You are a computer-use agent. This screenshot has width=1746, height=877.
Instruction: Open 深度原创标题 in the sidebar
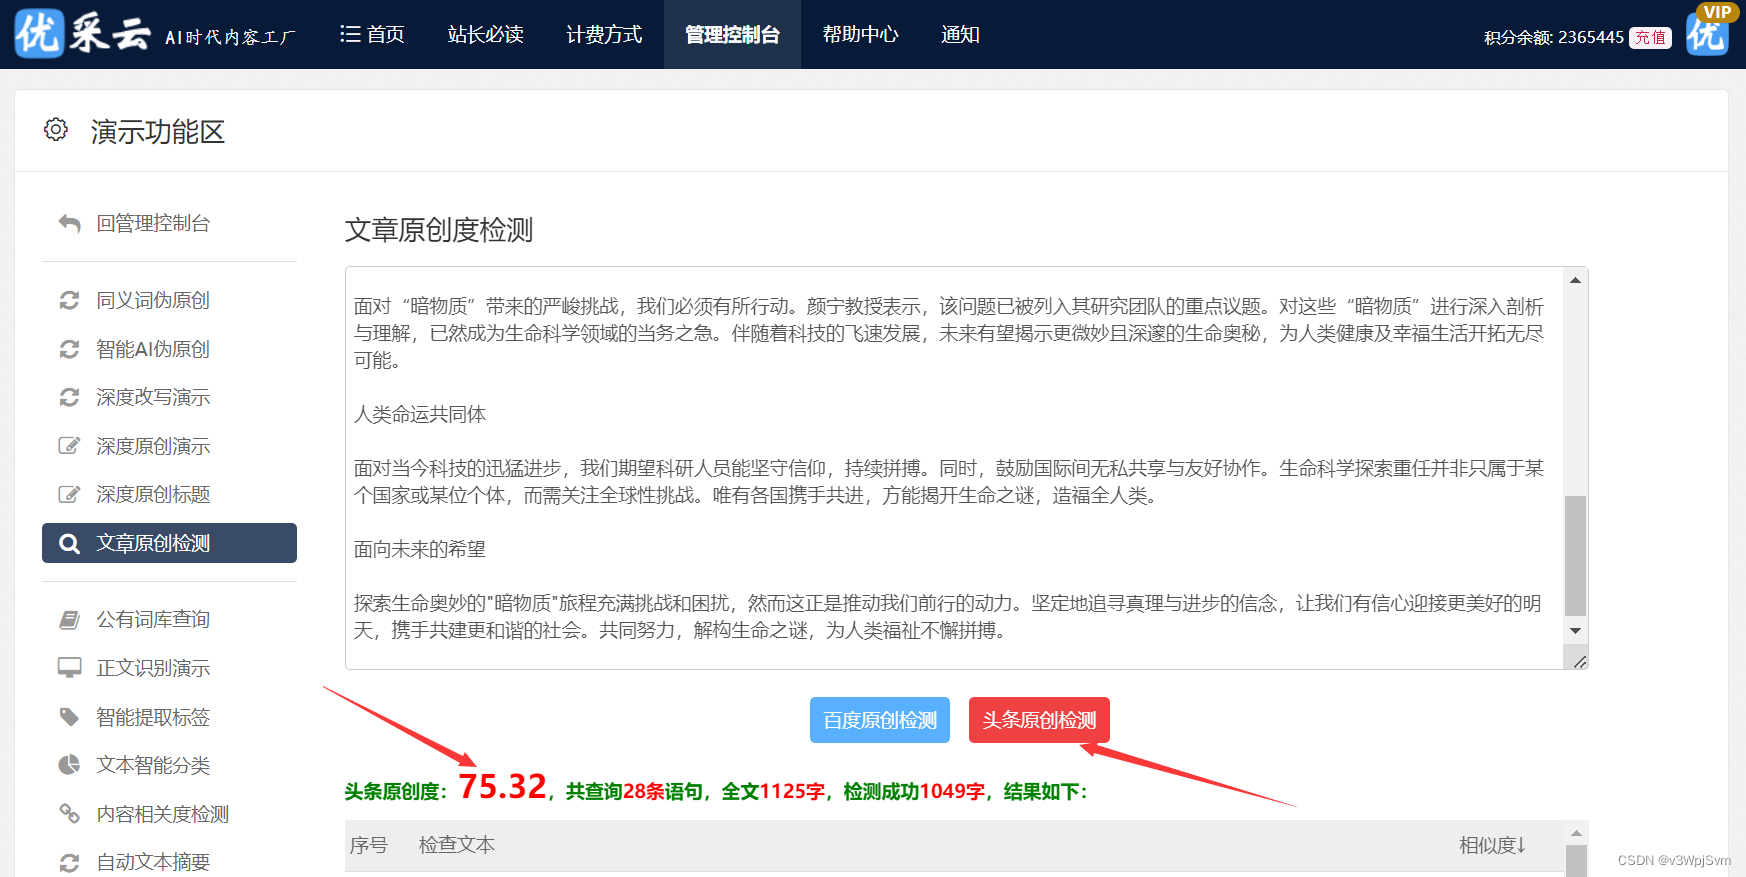point(153,494)
